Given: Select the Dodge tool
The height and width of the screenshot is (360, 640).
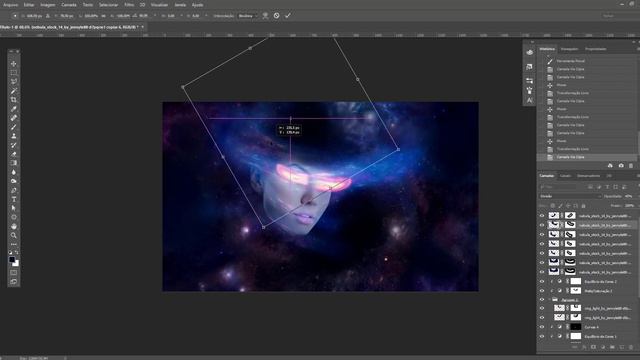Looking at the screenshot, I should pos(13,181).
